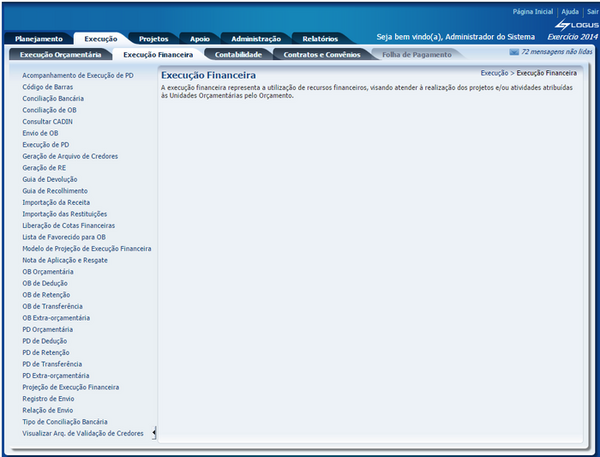Click the unread messages envelope icon

click(514, 50)
